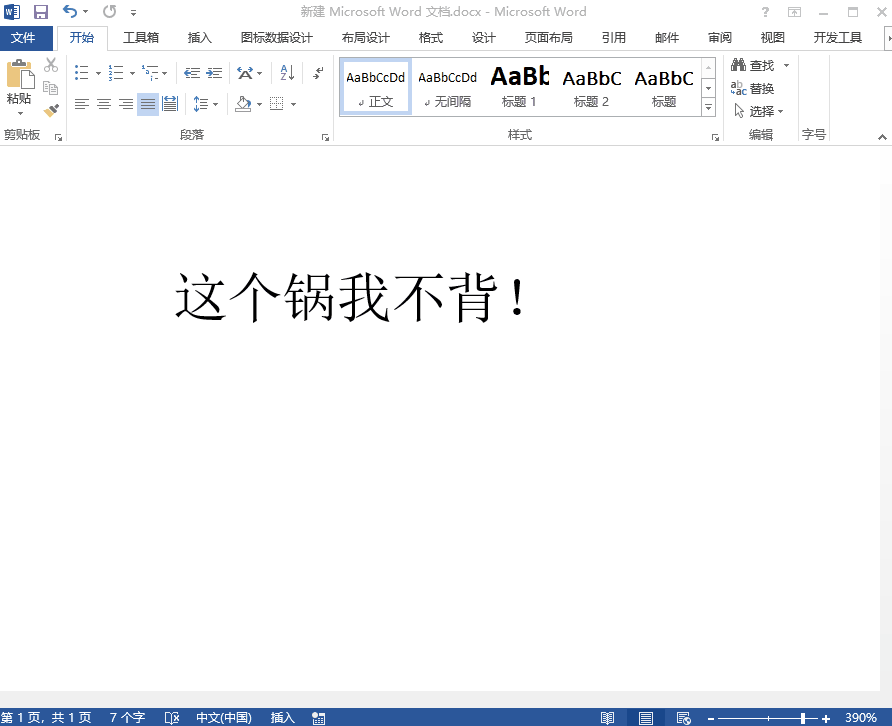Click the Find binoculars icon
Screen dimensions: 892x726
pos(739,65)
